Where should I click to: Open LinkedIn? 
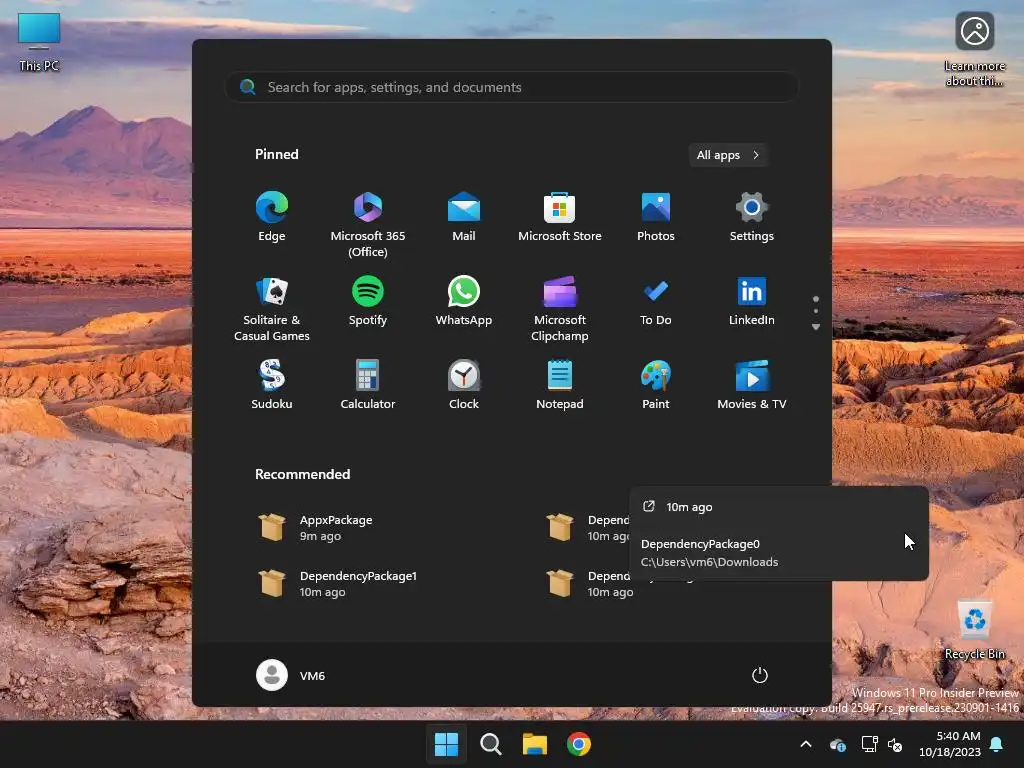[752, 302]
